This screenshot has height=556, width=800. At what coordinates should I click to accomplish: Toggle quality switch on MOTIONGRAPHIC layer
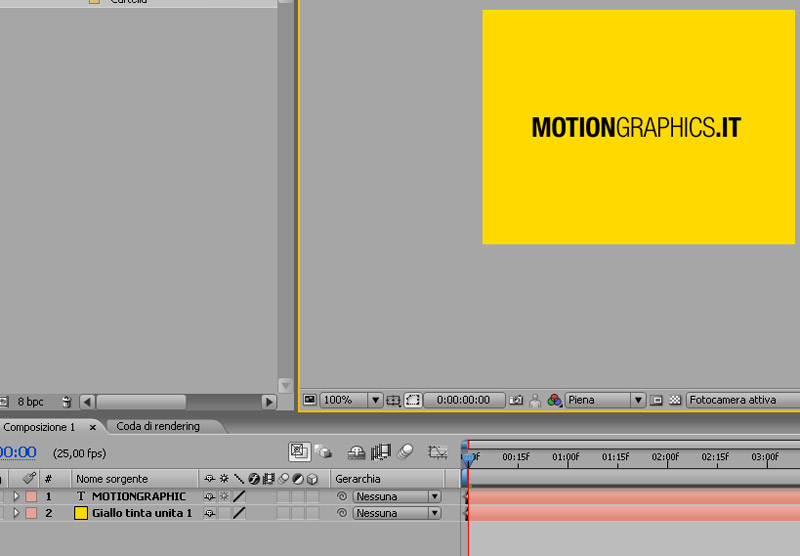[239, 496]
